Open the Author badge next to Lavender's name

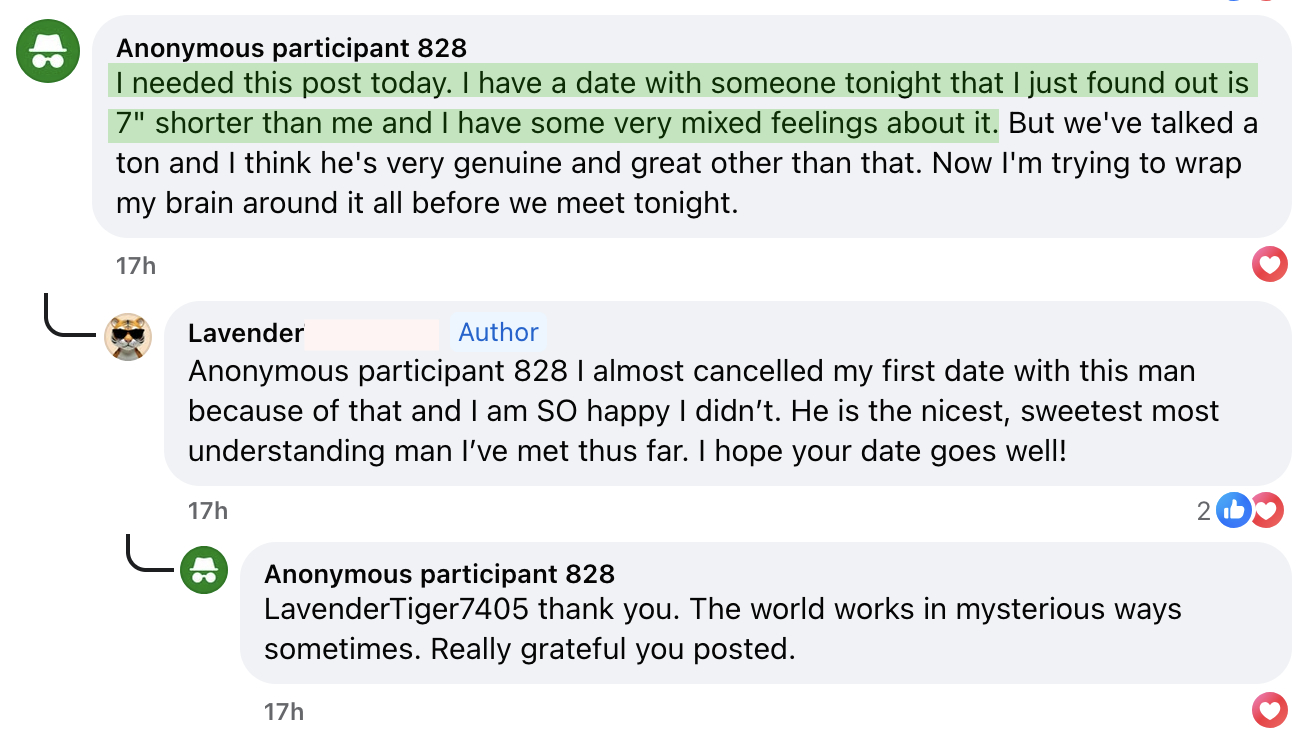tap(497, 332)
